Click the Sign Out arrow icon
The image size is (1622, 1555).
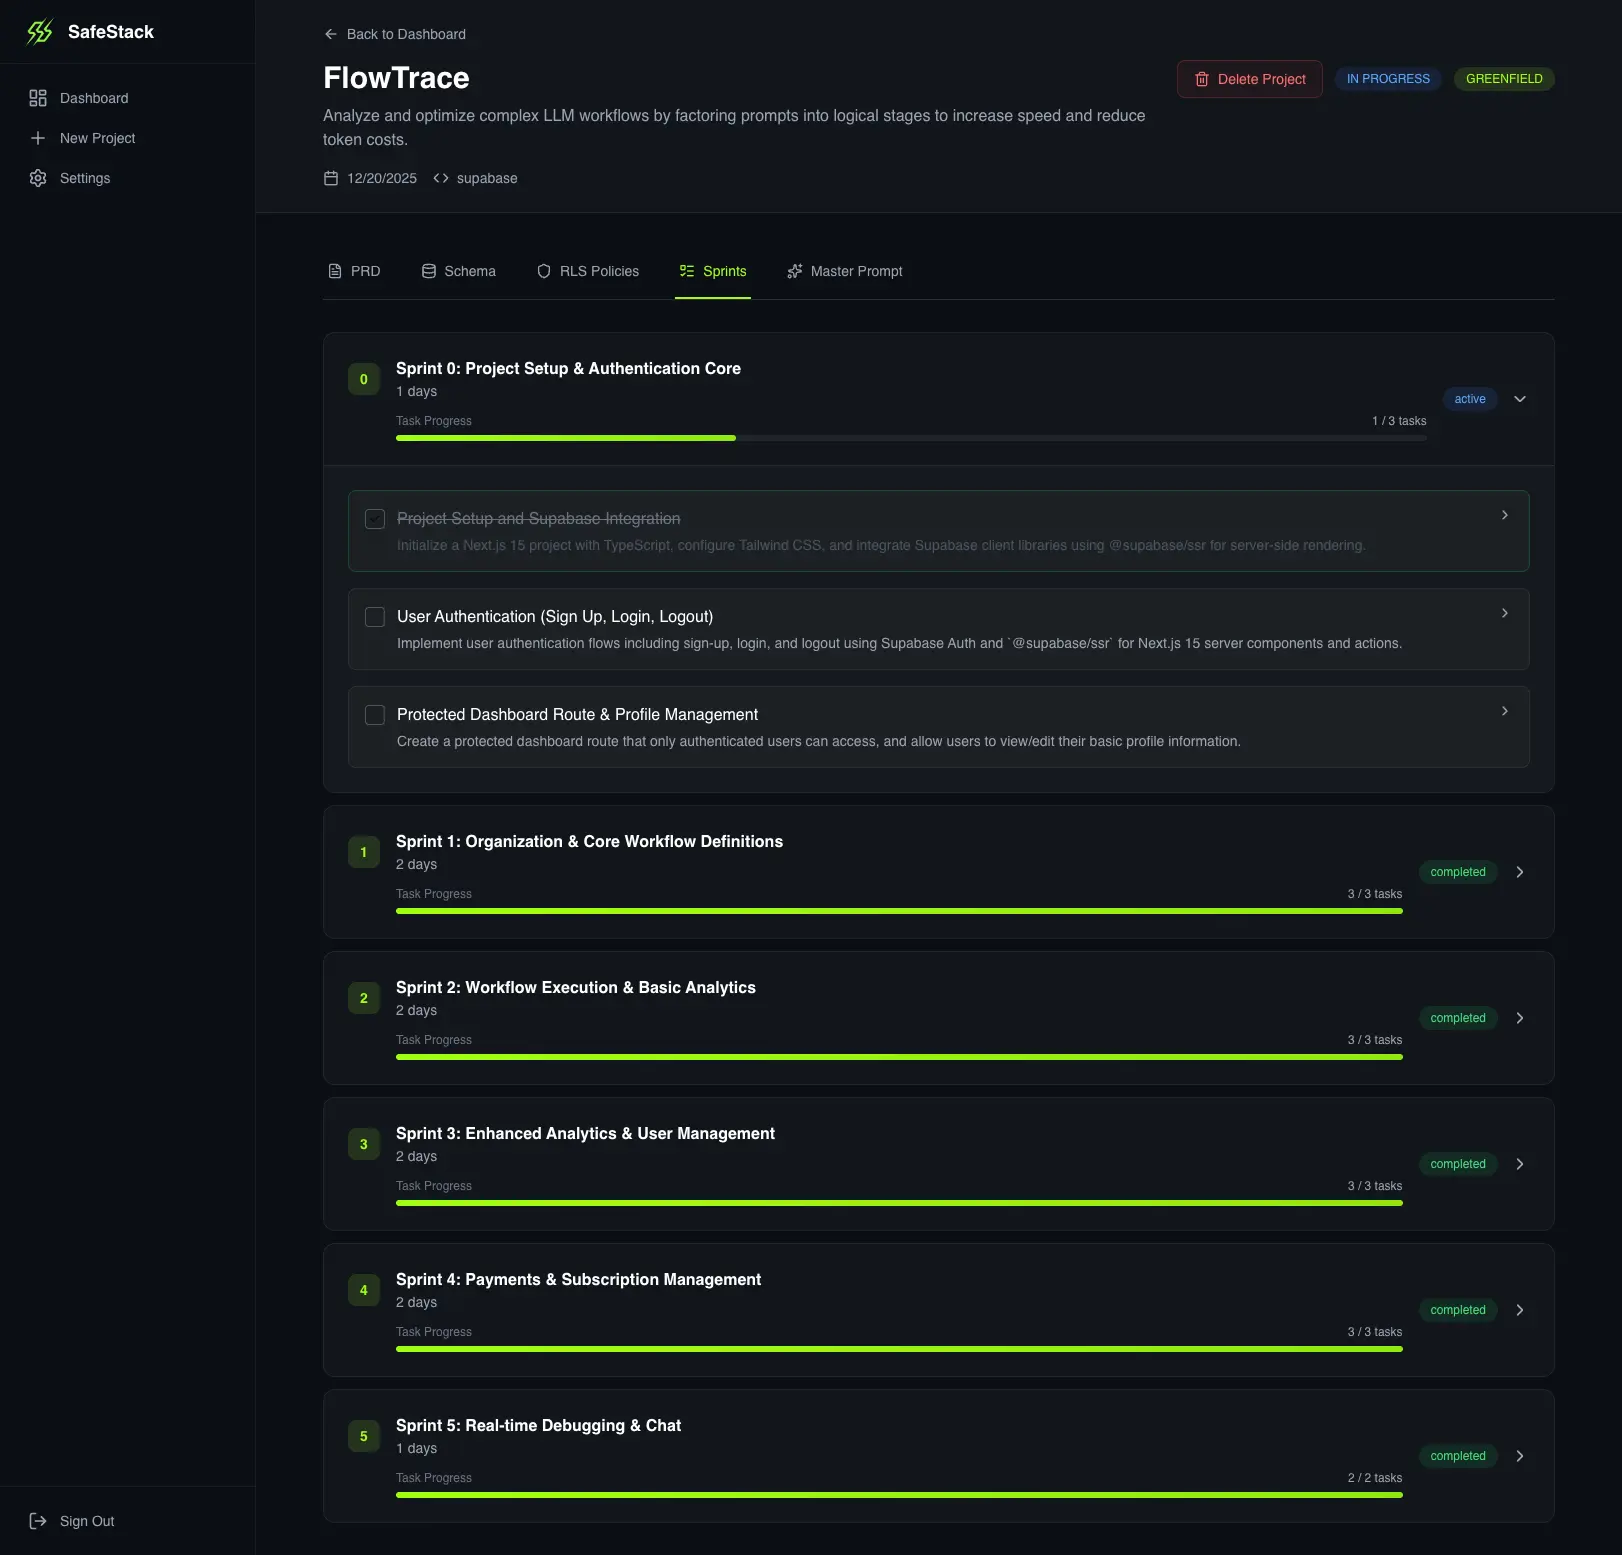38,1521
